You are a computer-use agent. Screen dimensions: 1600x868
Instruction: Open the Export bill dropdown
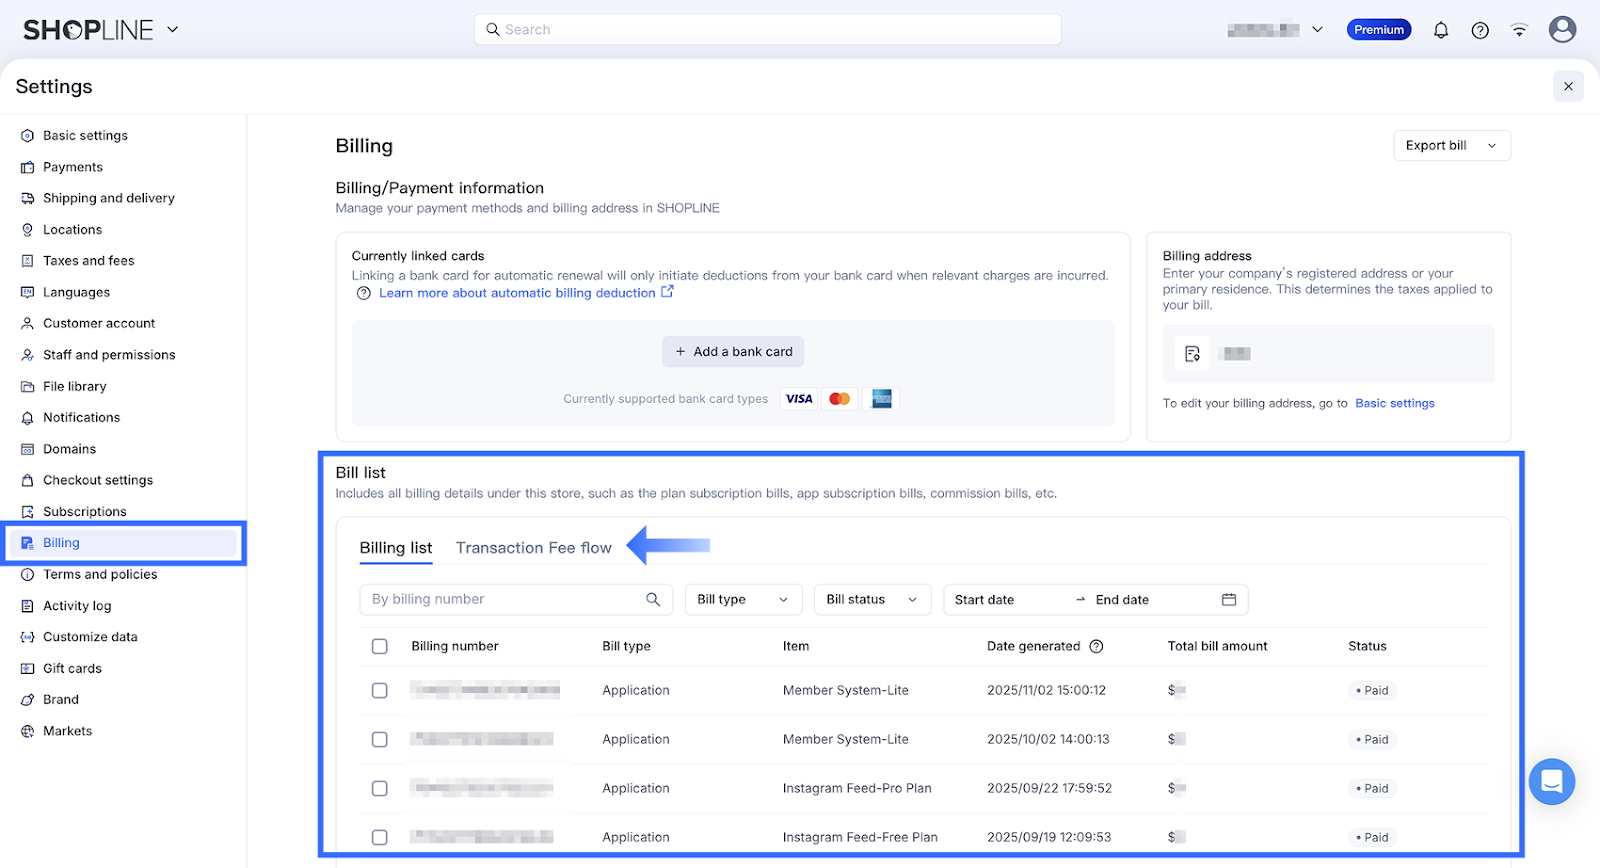tap(1451, 145)
